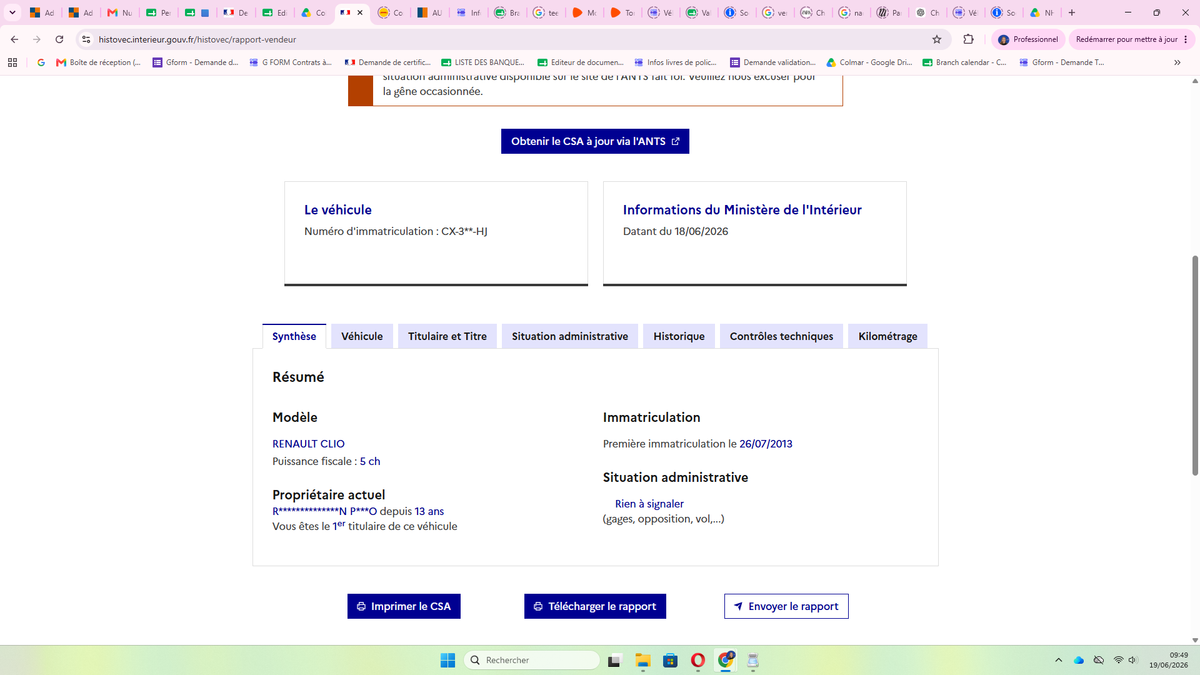Open the Situation administrative tab
Viewport: 1200px width, 675px height.
[x=570, y=336]
